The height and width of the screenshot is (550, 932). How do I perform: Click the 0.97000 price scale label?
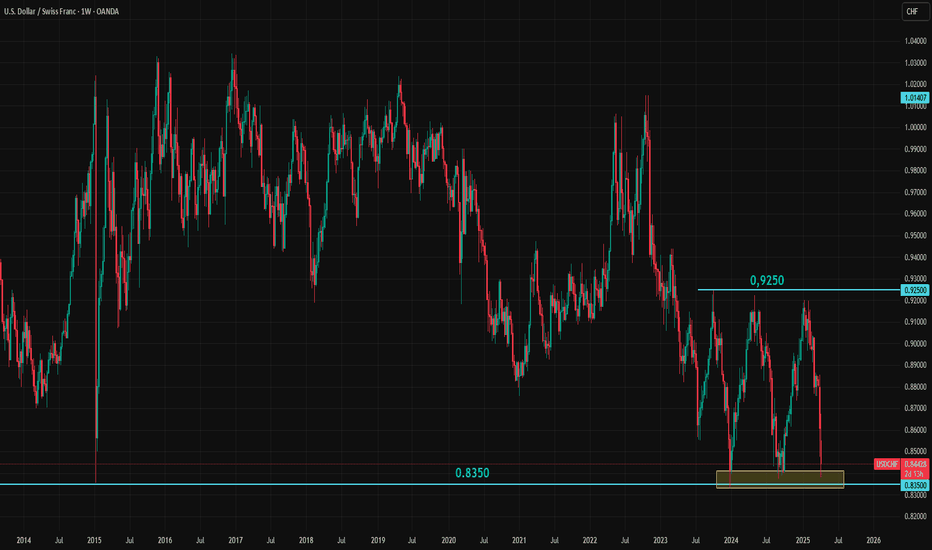[915, 192]
